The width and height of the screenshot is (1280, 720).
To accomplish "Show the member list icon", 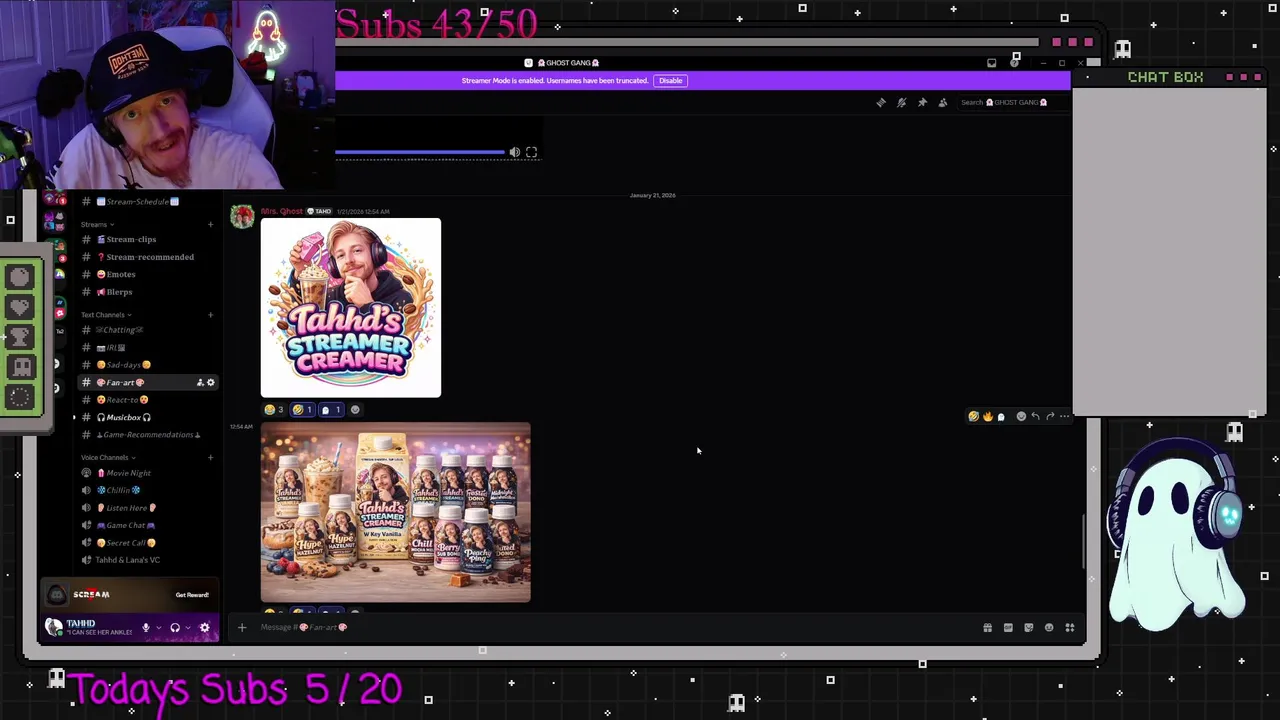I will (x=942, y=102).
